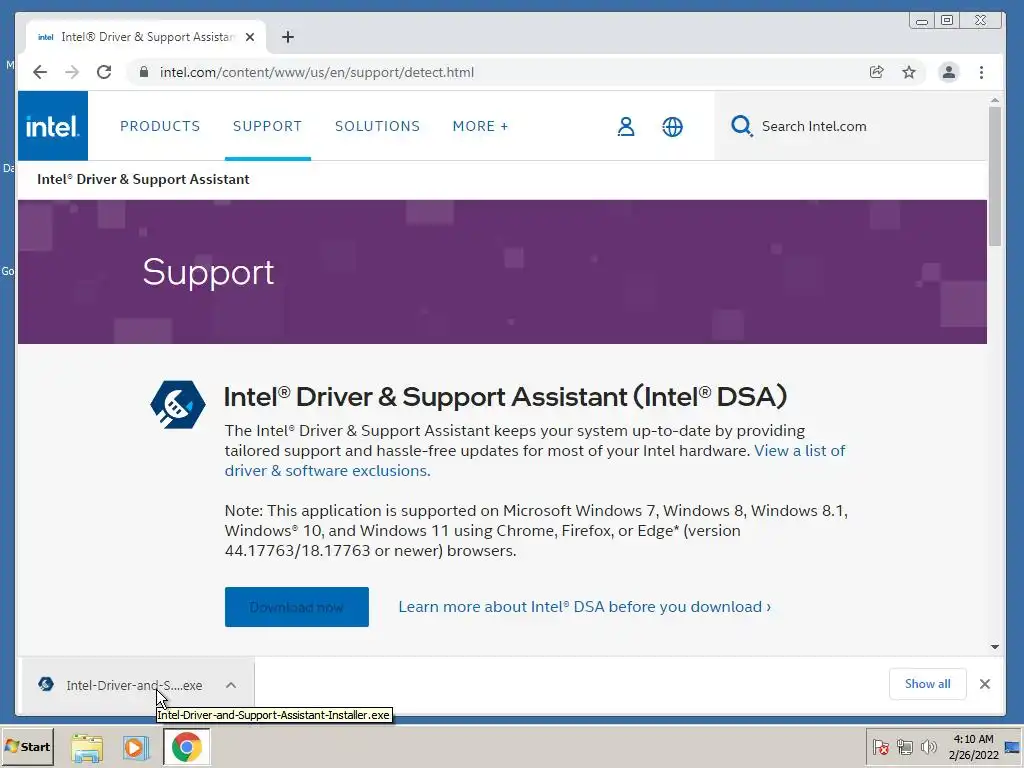The image size is (1024, 768).
Task: Open the Chrome profile avatar
Action: tap(948, 72)
